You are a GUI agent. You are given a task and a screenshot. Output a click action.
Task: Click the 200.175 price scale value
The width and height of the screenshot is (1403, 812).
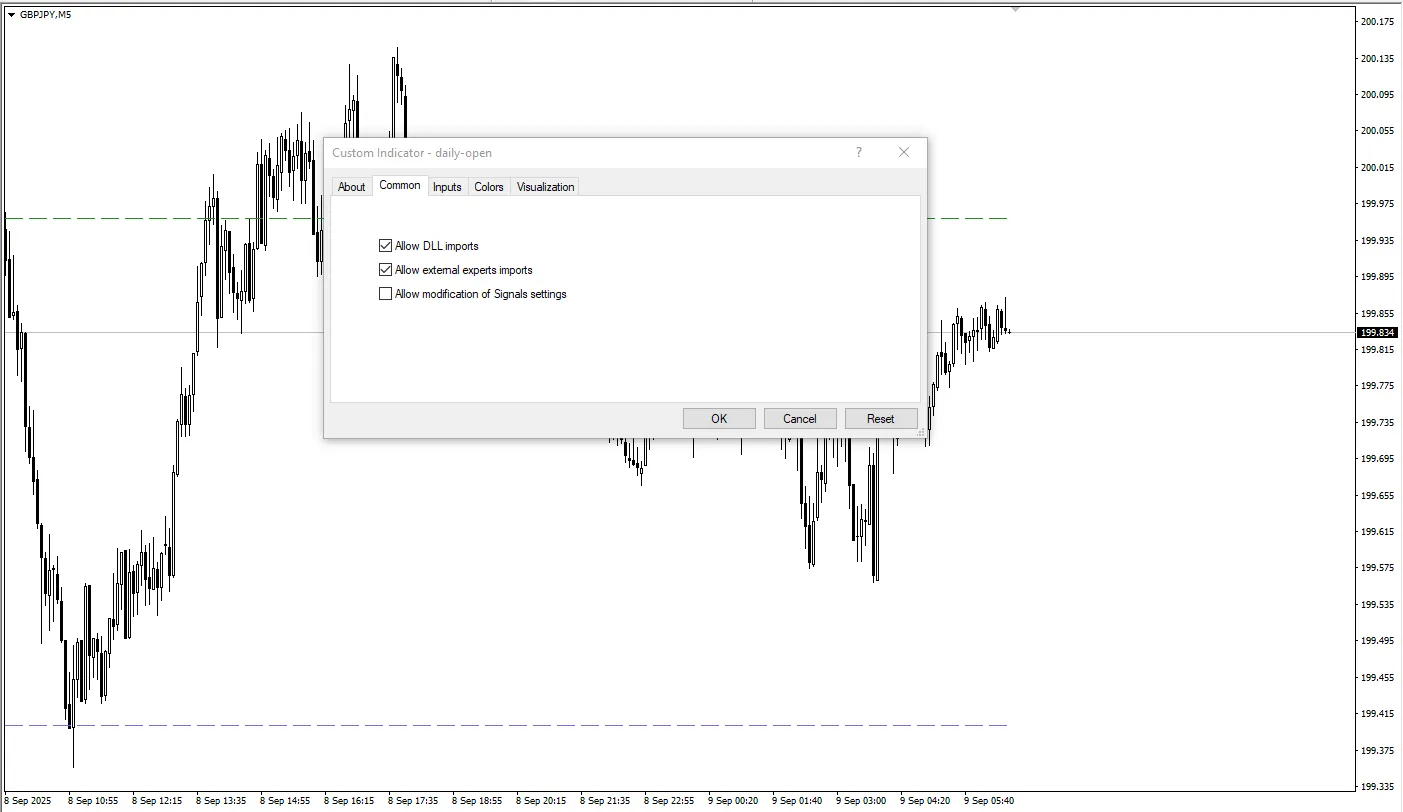pyautogui.click(x=1377, y=22)
